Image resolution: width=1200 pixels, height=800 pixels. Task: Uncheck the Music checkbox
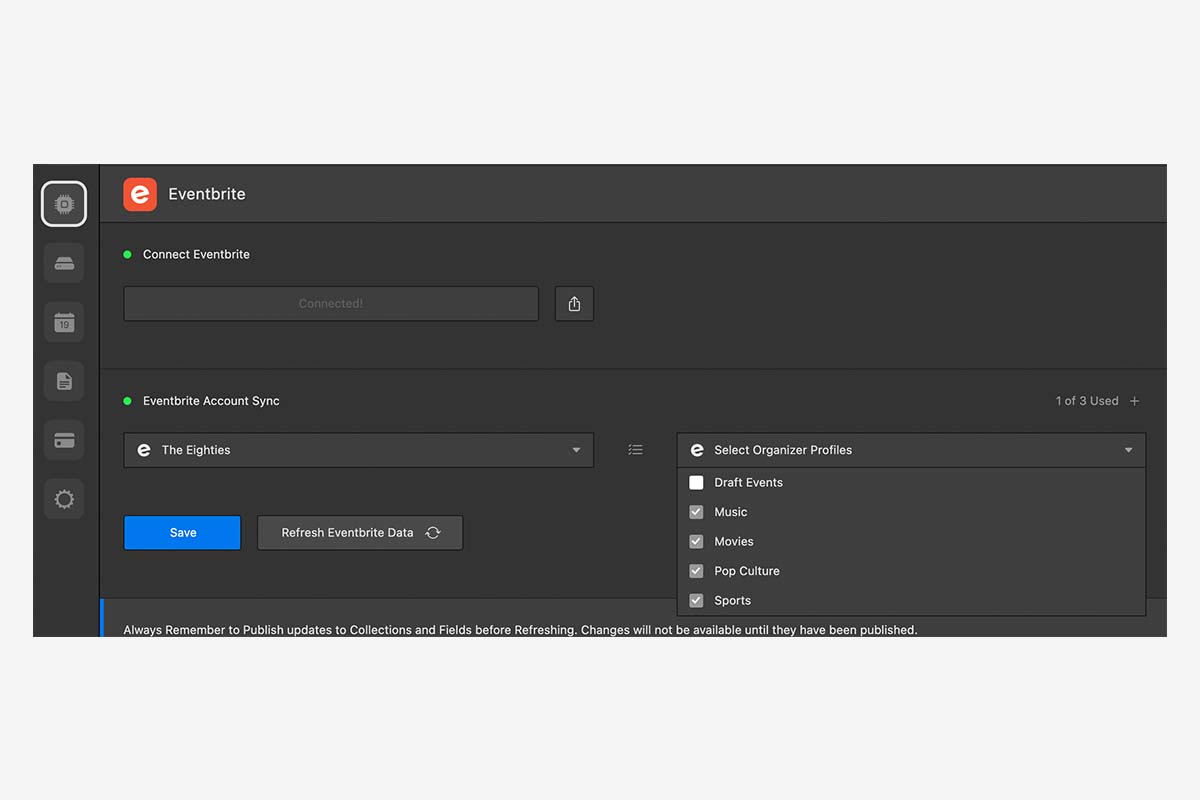tap(697, 512)
